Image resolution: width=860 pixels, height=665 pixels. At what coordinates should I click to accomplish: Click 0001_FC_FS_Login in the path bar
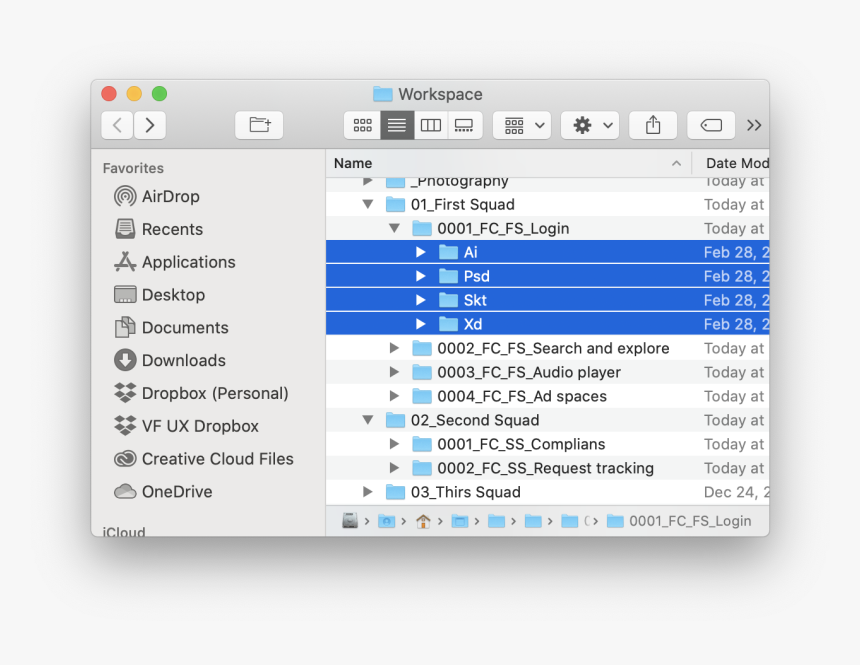pyautogui.click(x=679, y=521)
